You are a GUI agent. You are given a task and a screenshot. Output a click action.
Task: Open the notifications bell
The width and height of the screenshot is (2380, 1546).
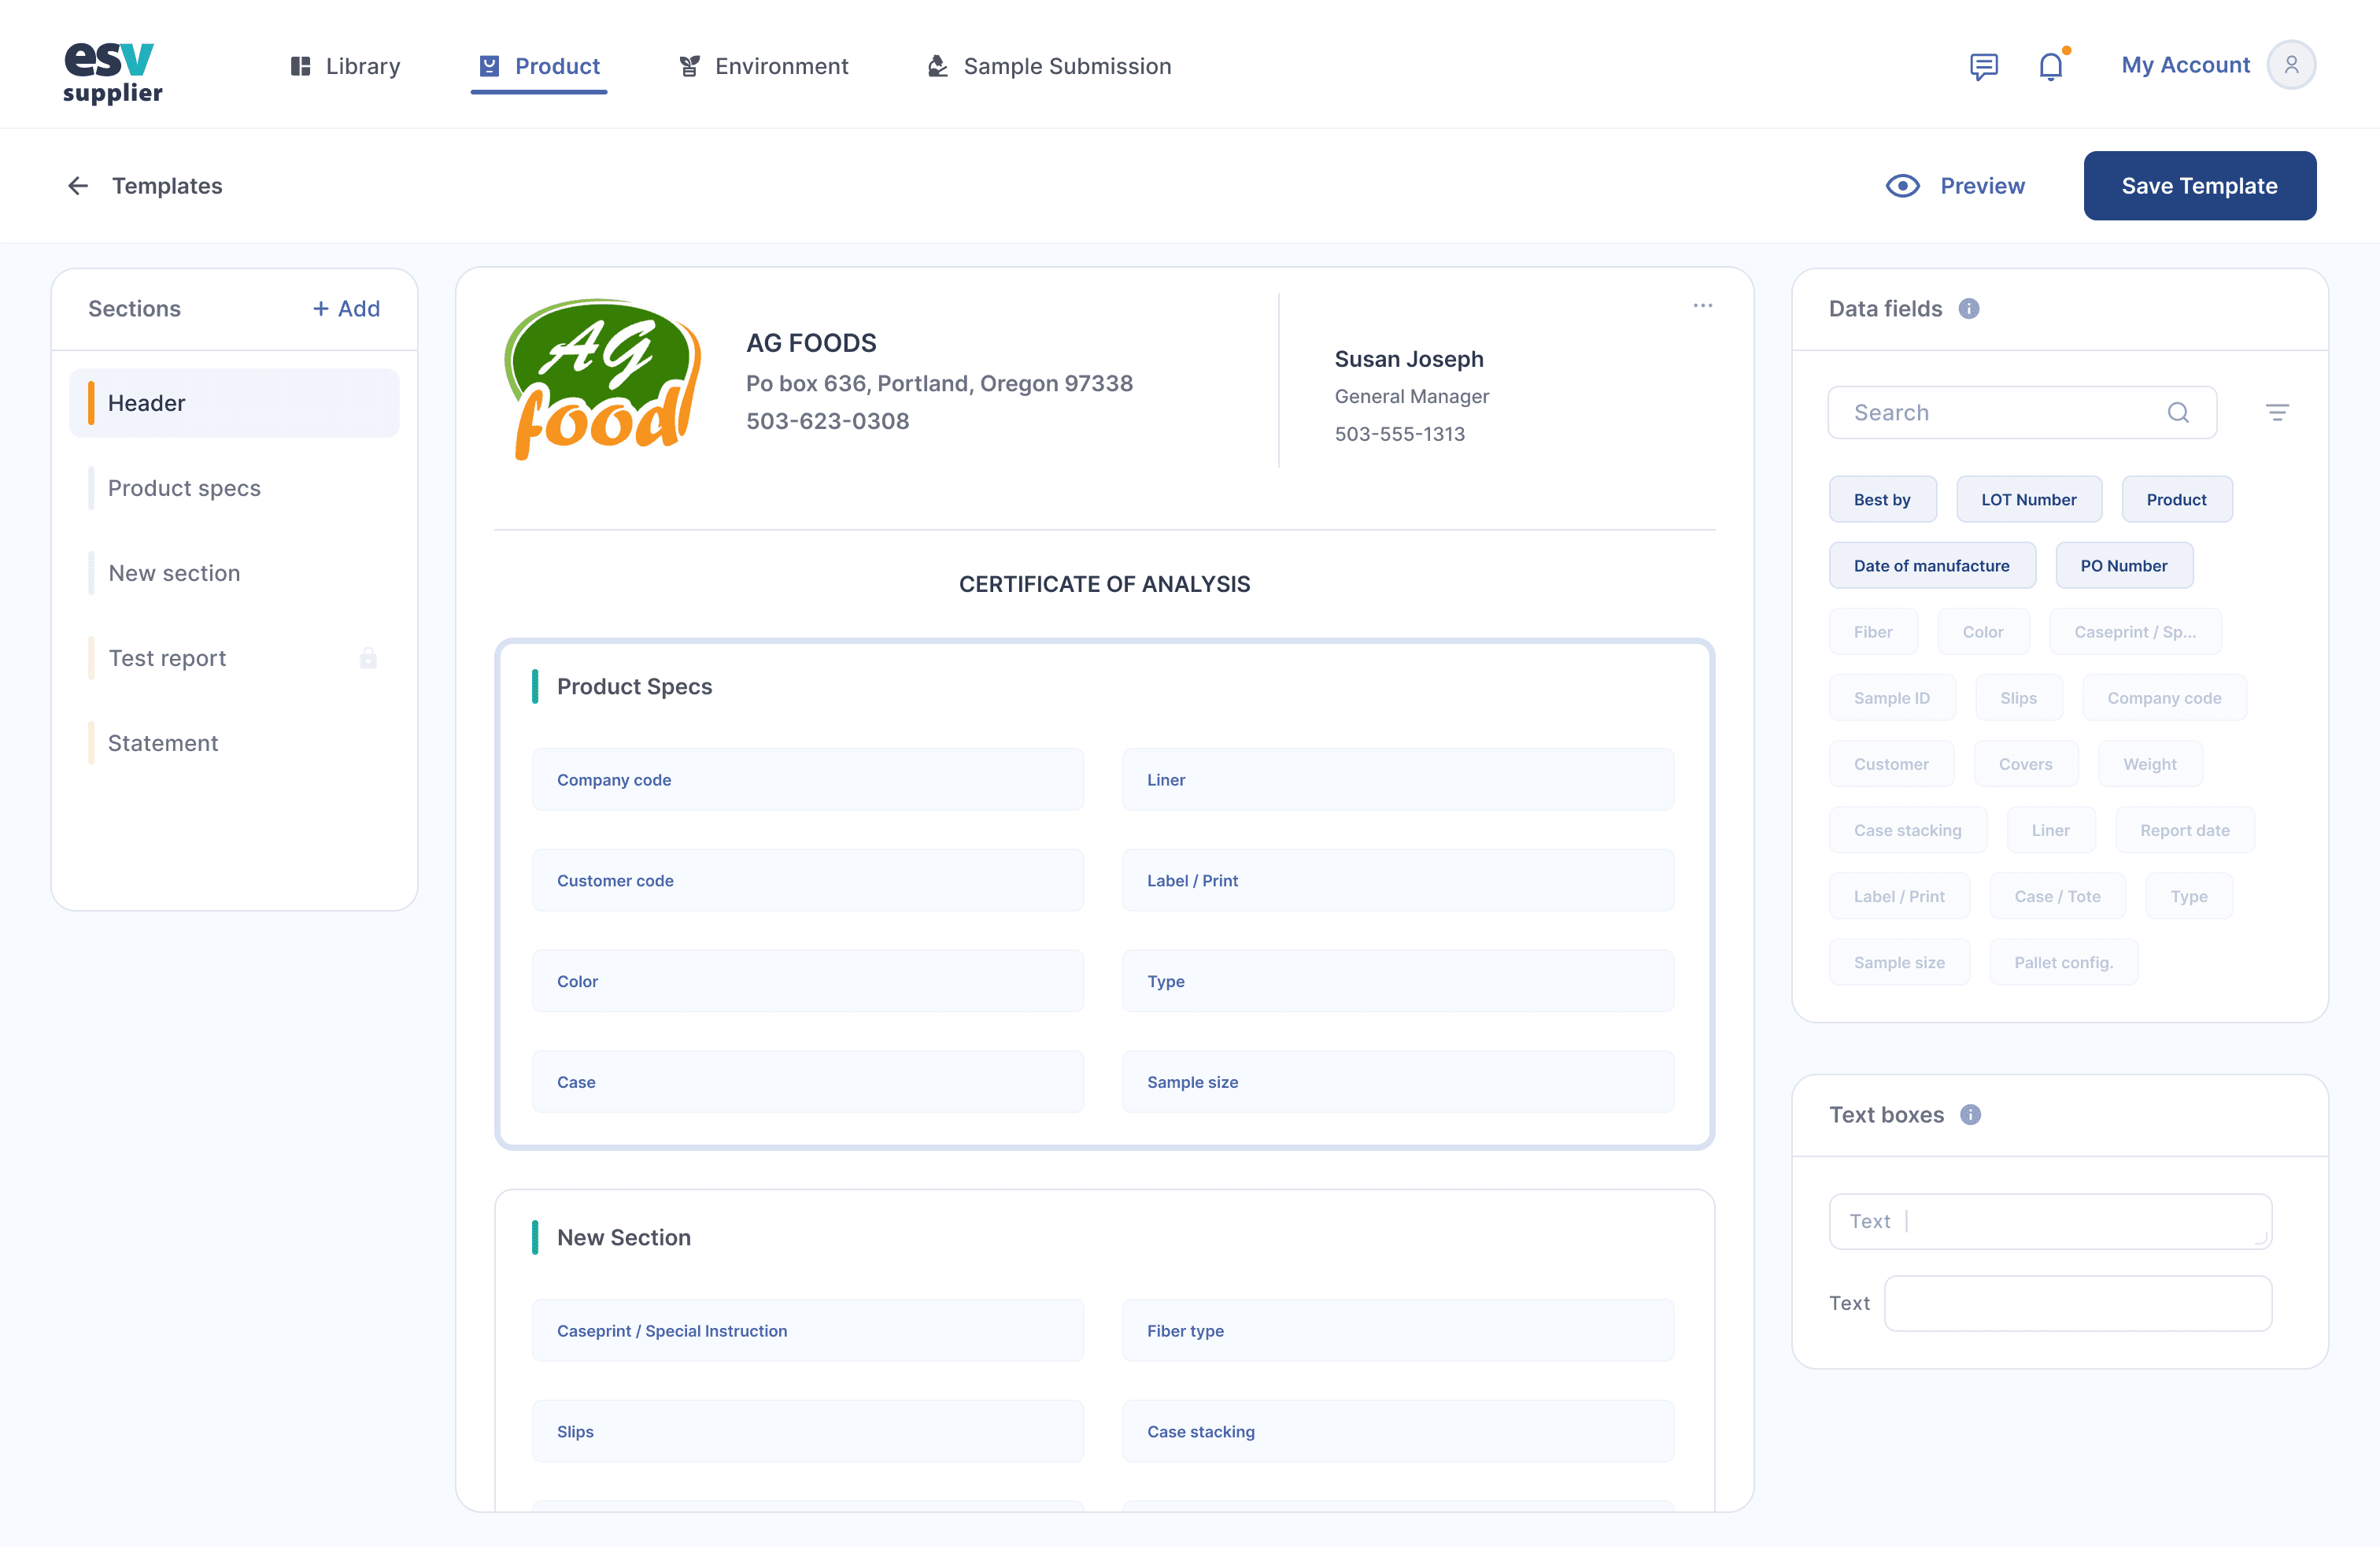2050,66
